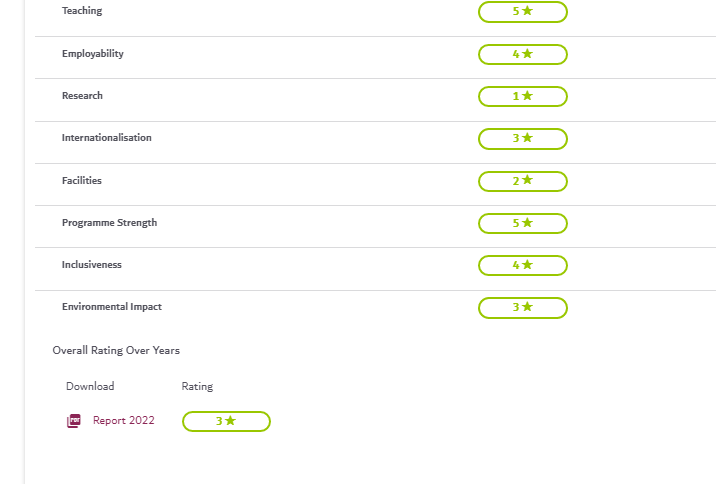
Task: Click the Employability 4-star rating badge
Action: pyautogui.click(x=522, y=54)
